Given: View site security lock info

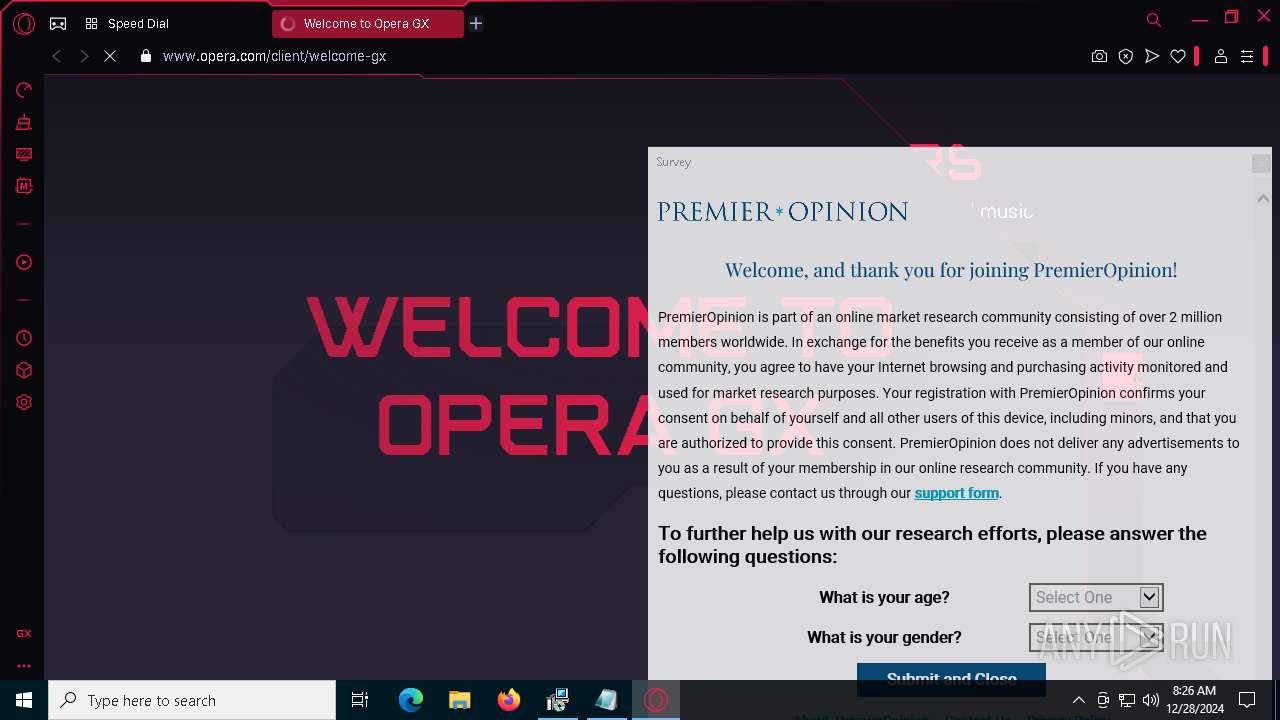Looking at the screenshot, I should click(x=146, y=56).
